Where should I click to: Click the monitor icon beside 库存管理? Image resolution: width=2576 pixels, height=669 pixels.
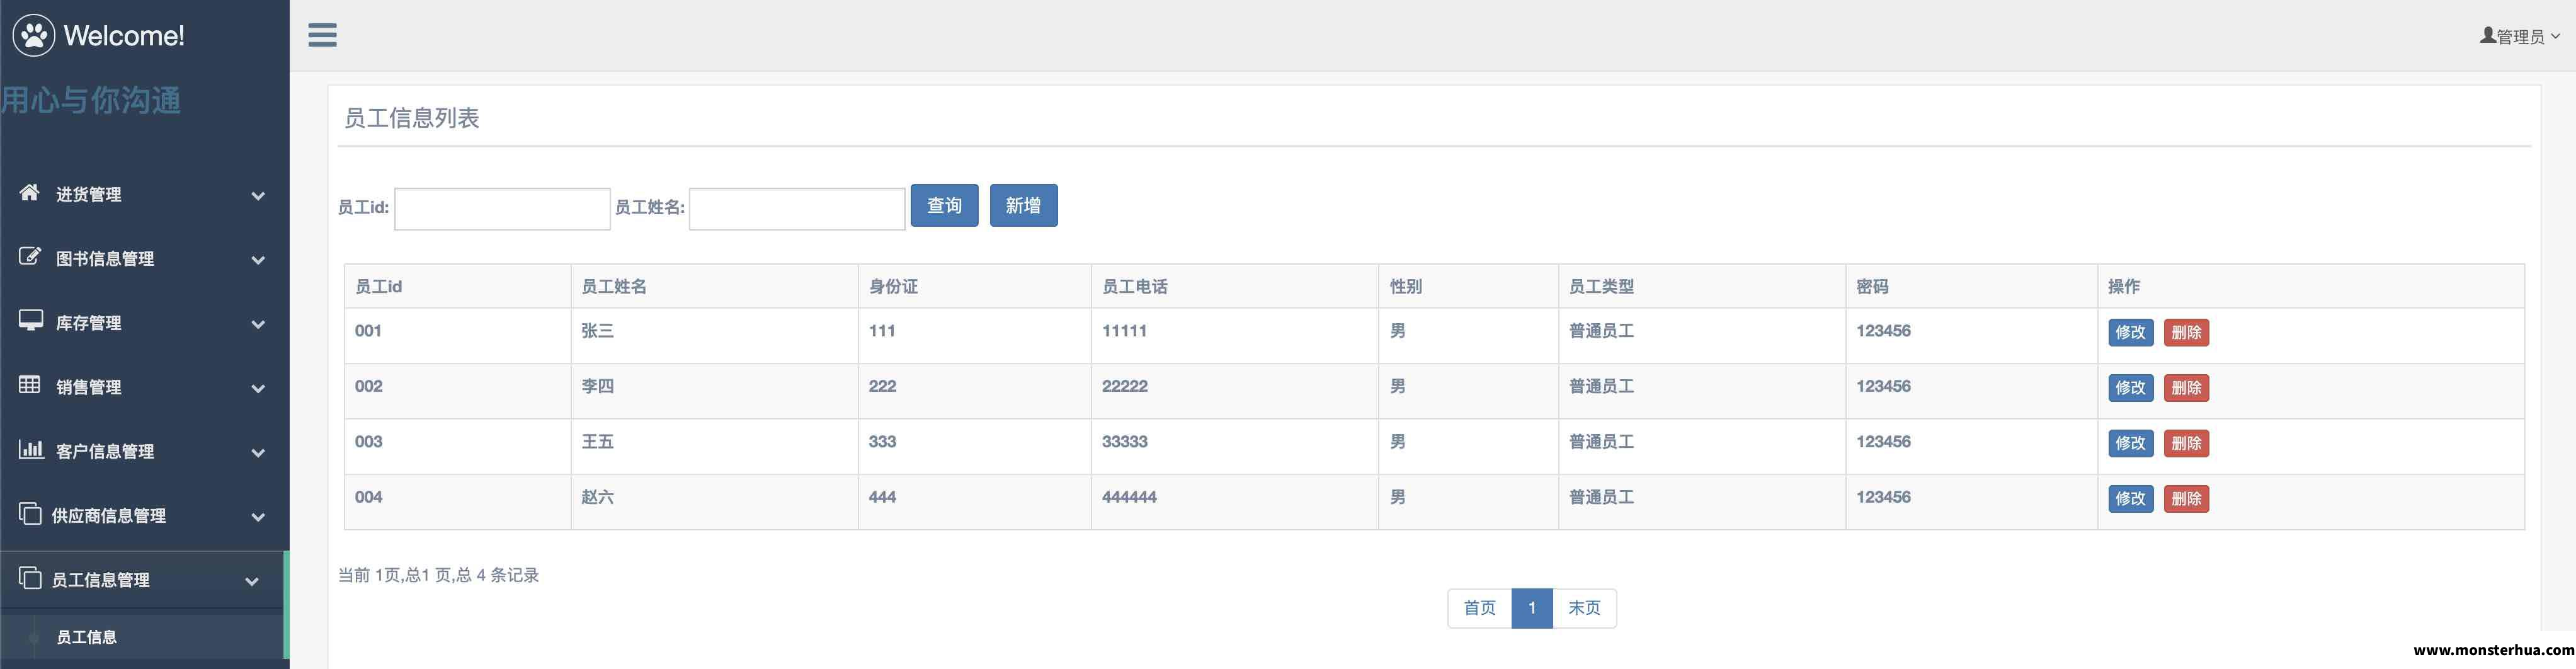pos(30,320)
